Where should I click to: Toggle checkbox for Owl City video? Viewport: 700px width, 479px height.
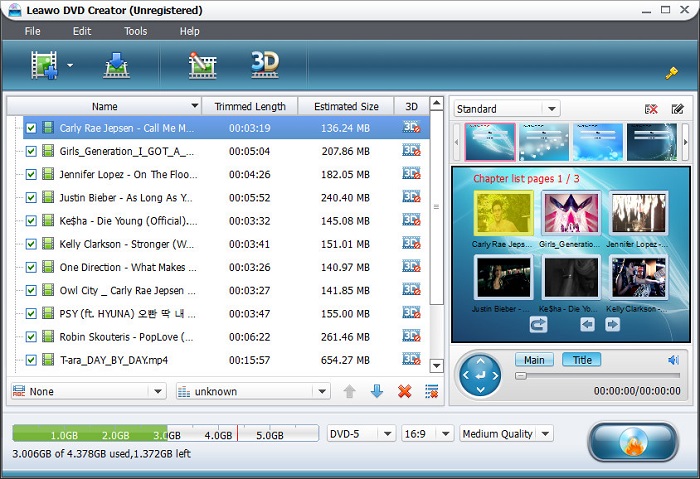[x=32, y=290]
